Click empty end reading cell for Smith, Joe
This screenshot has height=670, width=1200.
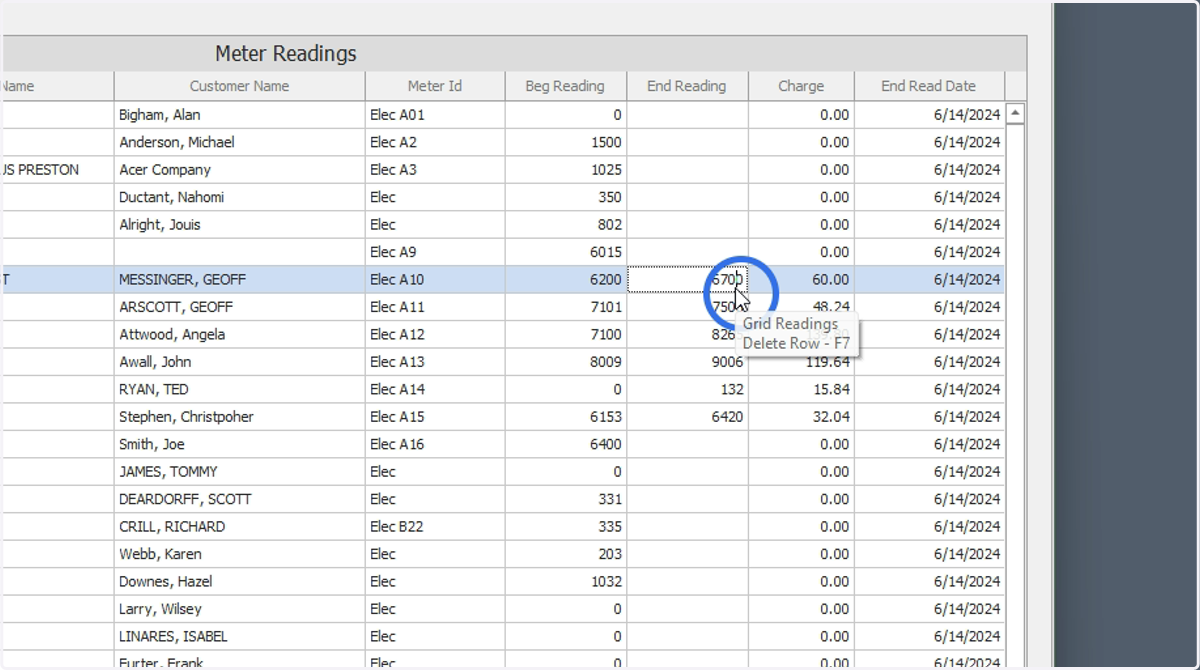688,445
